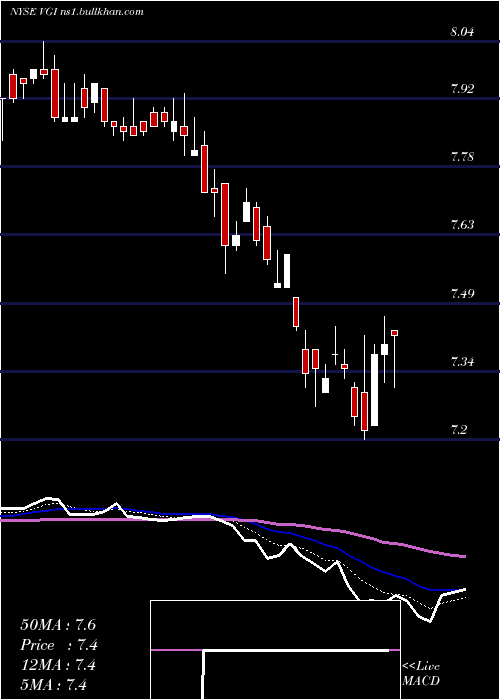Click the 5MA : 7.4 legend value
The height and width of the screenshot is (700, 500).
[53, 685]
